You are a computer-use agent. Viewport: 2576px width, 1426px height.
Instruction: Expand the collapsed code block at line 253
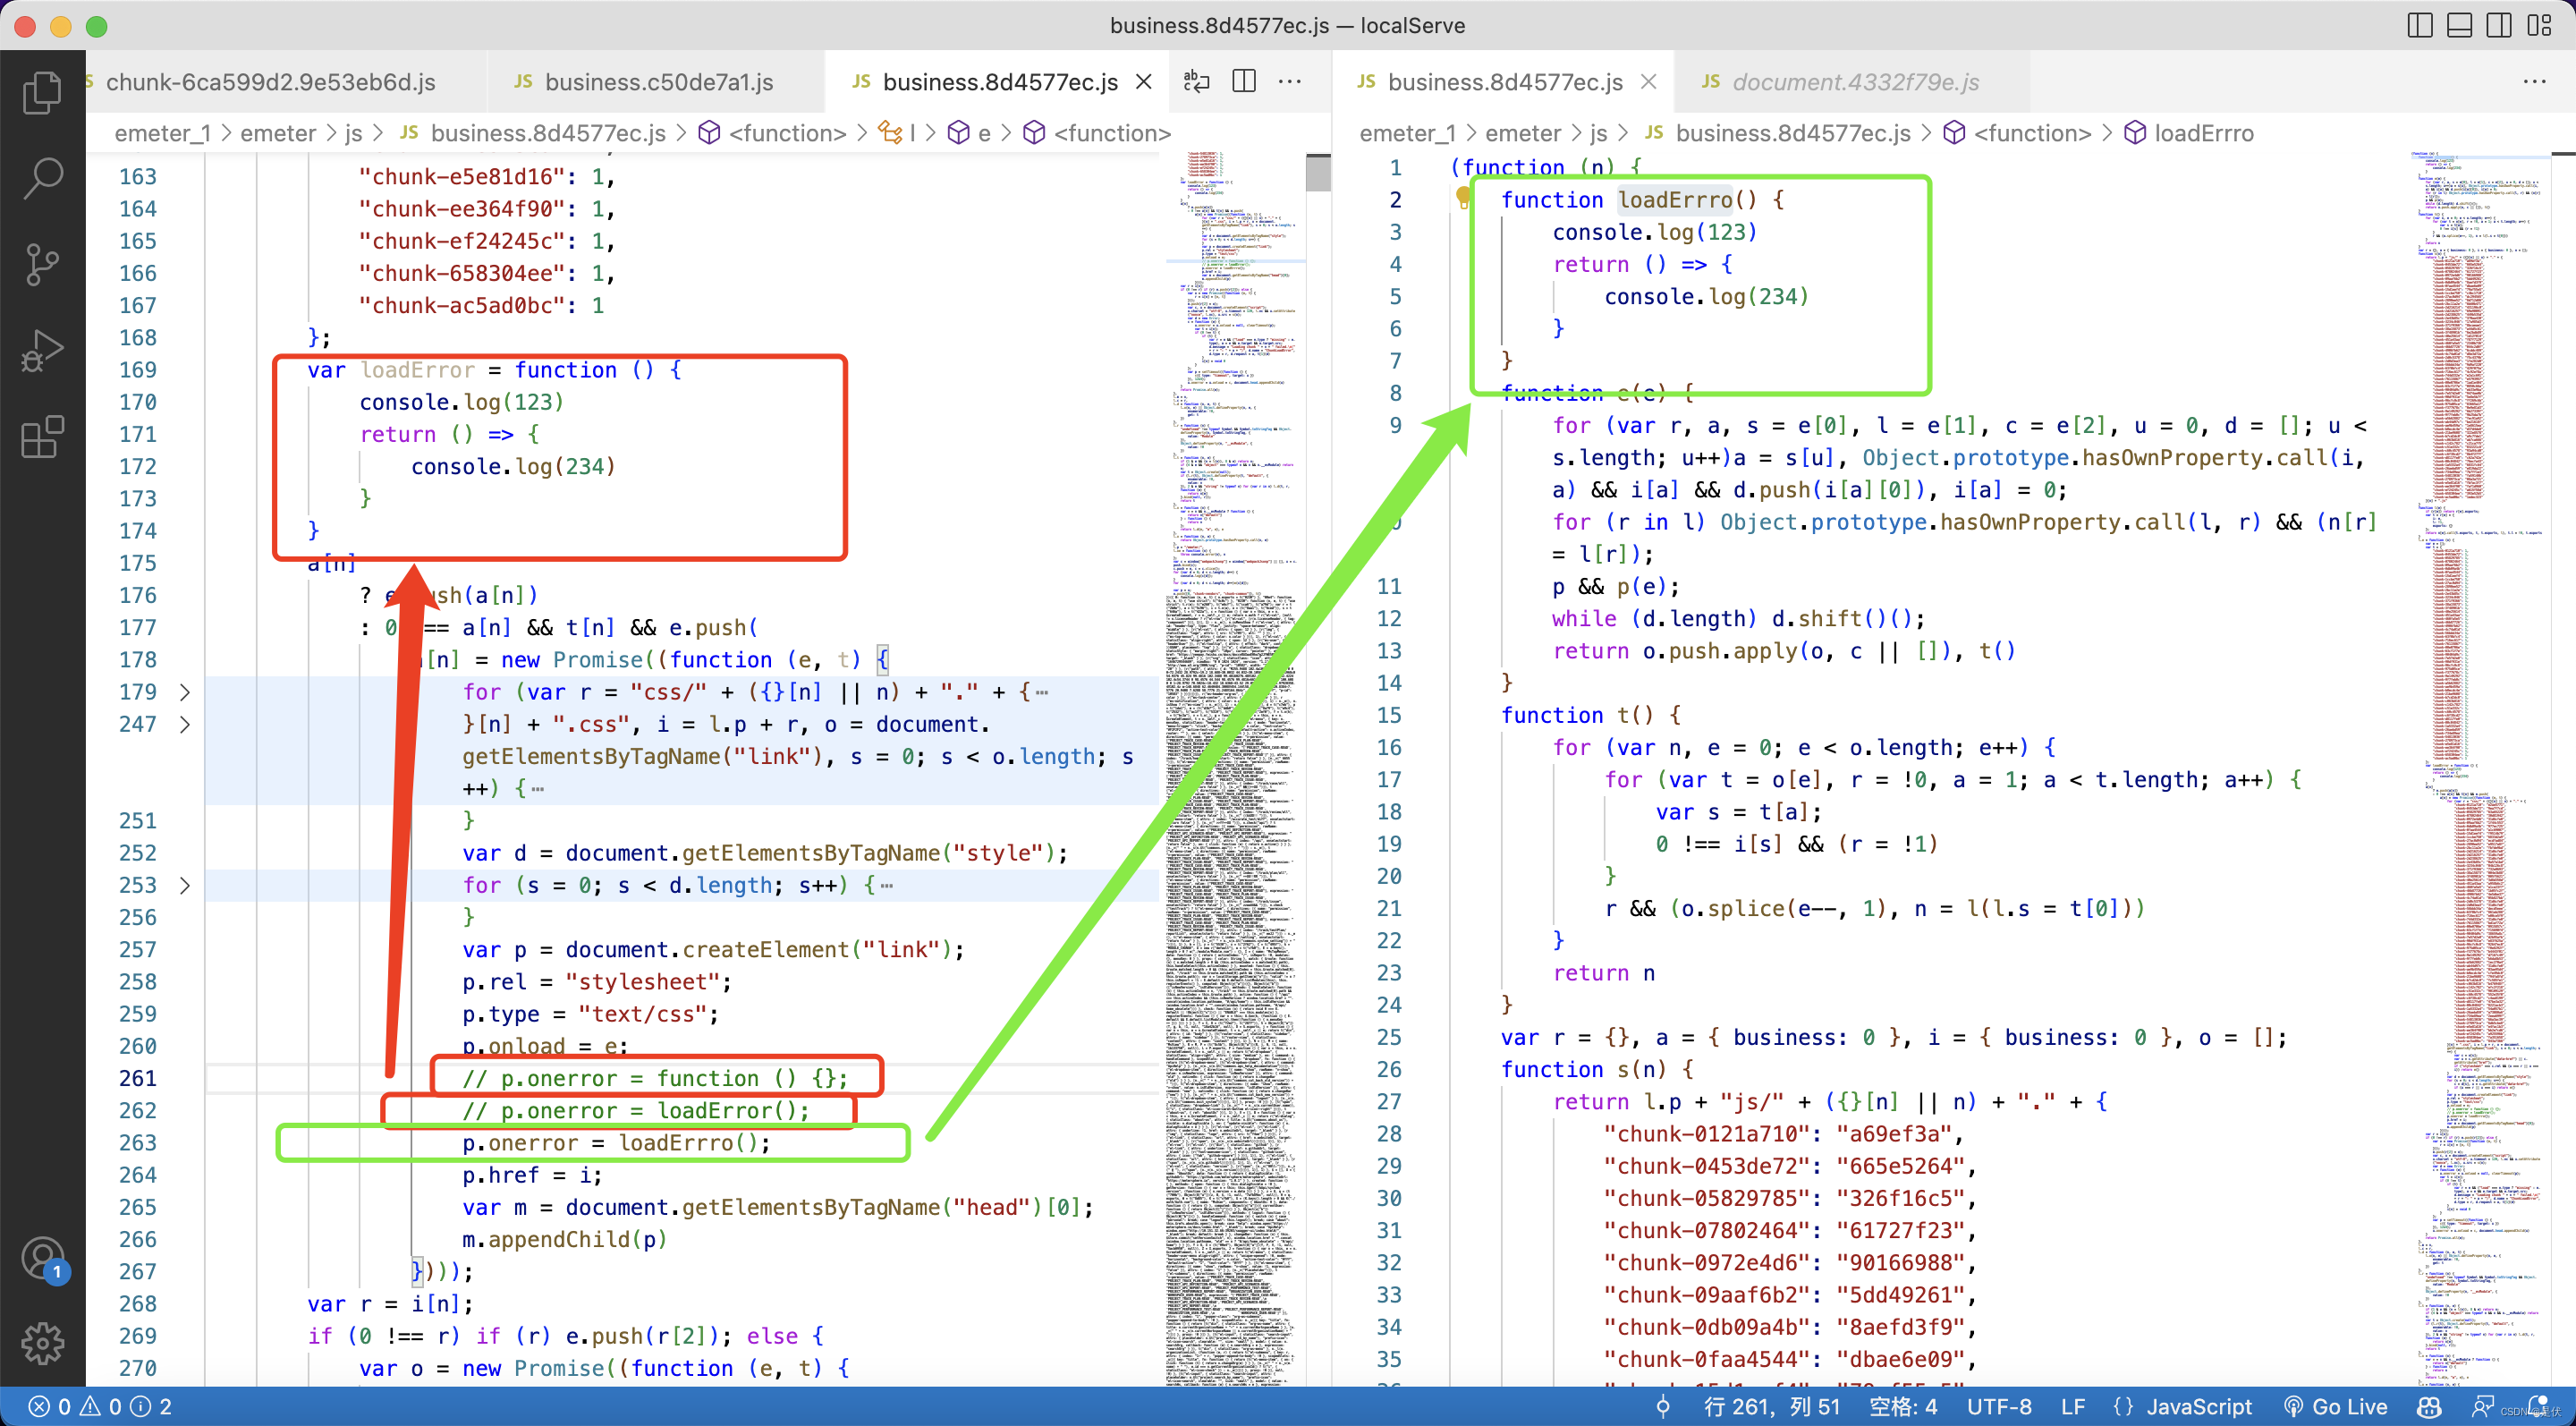pos(191,883)
